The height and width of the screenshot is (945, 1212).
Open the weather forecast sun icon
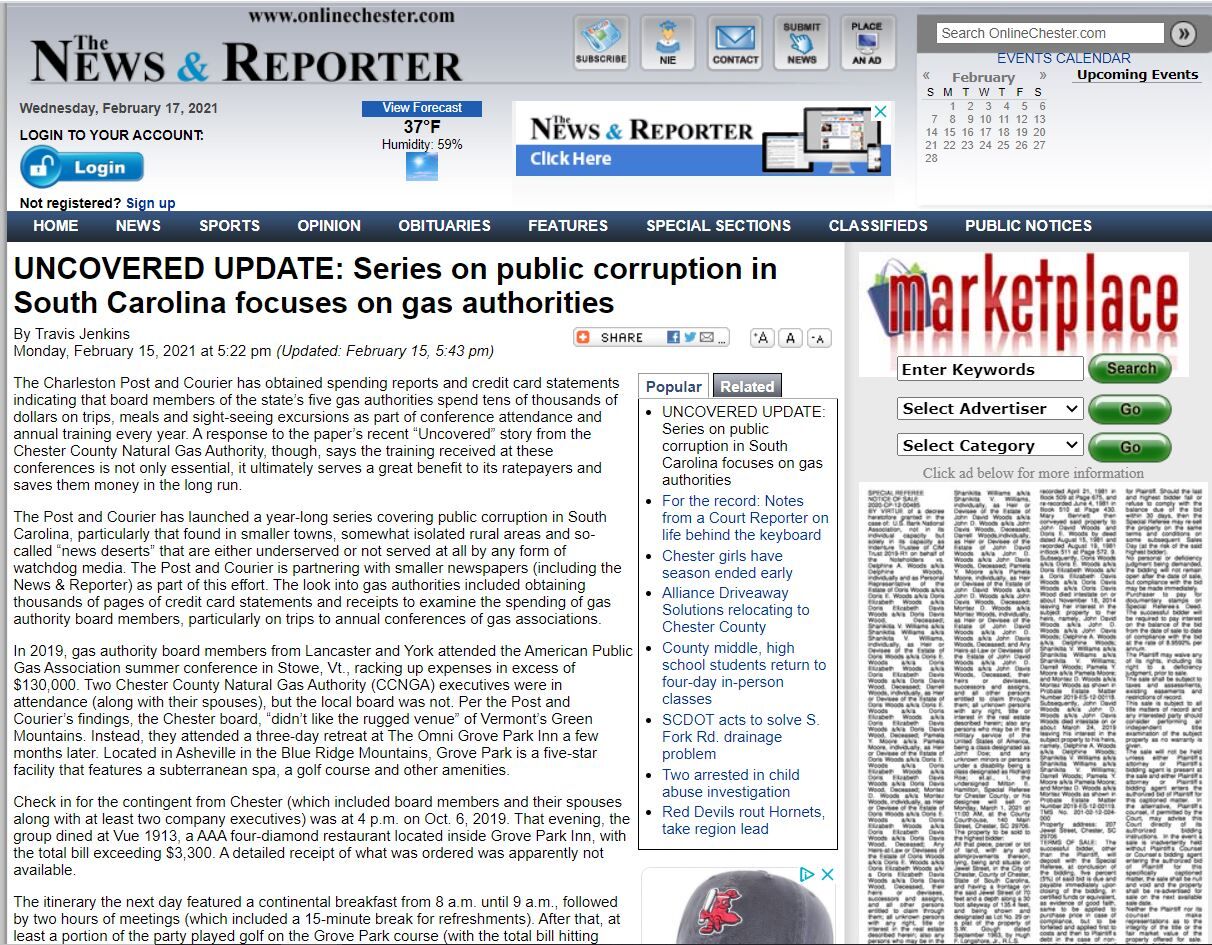pos(421,166)
